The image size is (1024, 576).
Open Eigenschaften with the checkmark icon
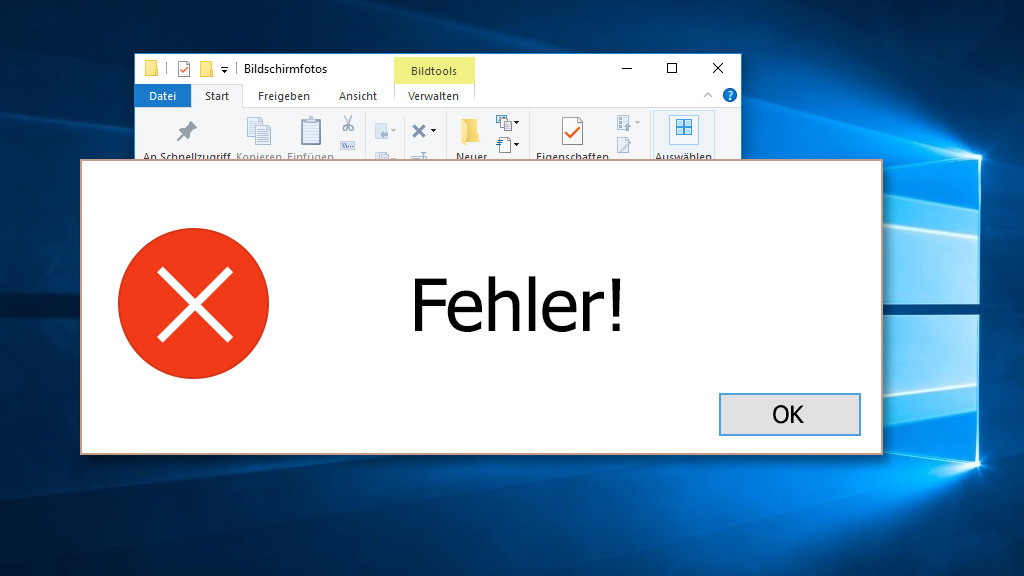pos(572,131)
